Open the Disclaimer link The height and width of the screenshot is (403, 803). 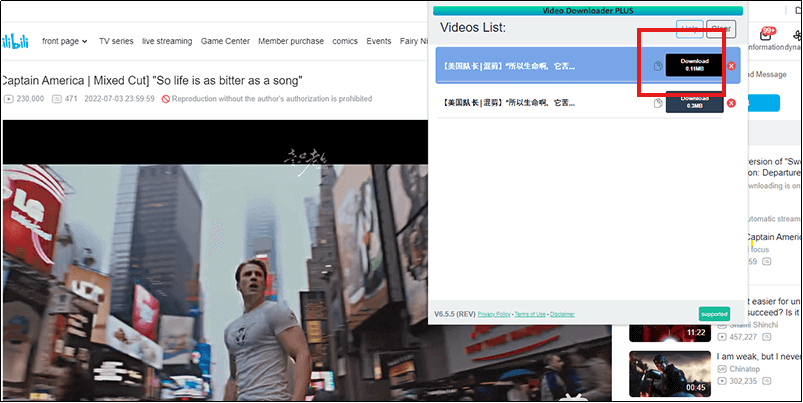562,314
